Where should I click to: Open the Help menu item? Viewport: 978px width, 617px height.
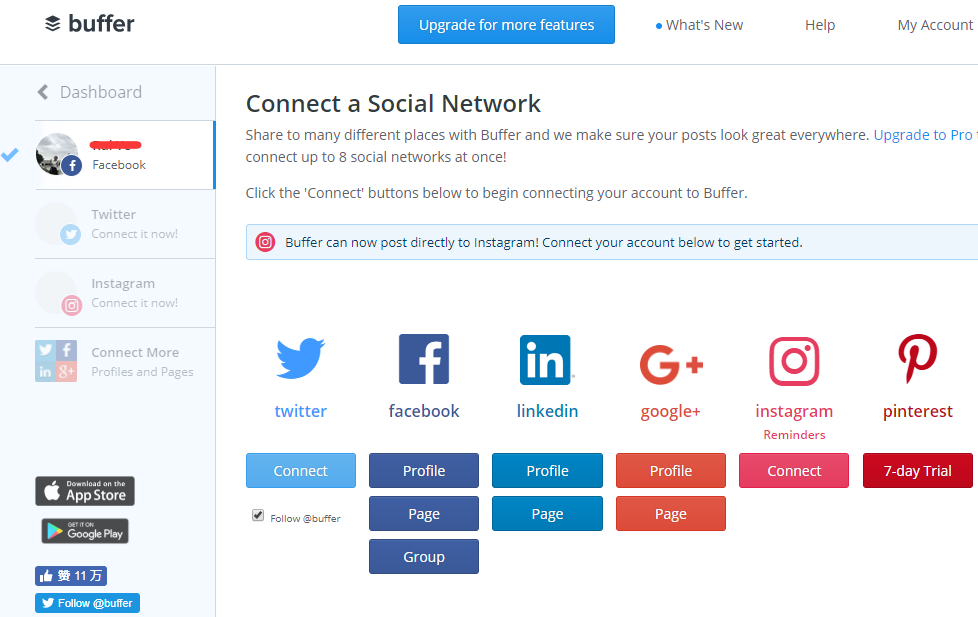click(820, 25)
